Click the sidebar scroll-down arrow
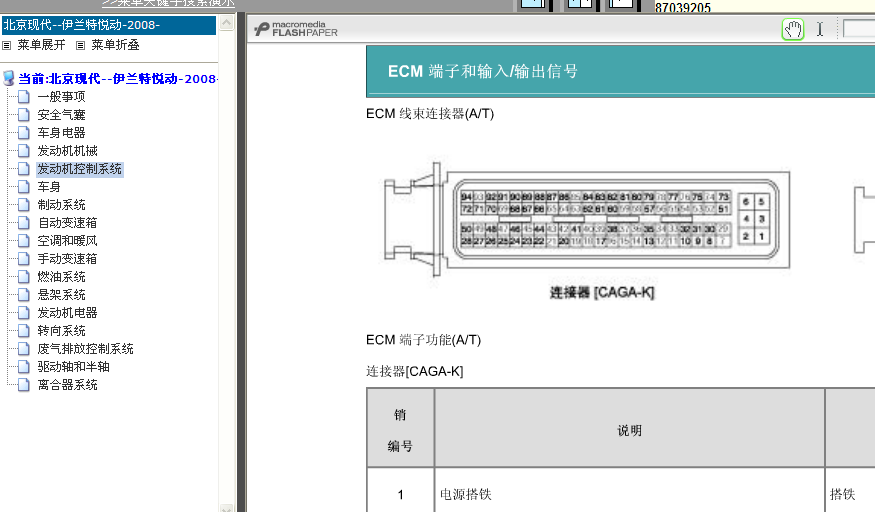Viewport: 875px width, 512px height. [x=227, y=508]
